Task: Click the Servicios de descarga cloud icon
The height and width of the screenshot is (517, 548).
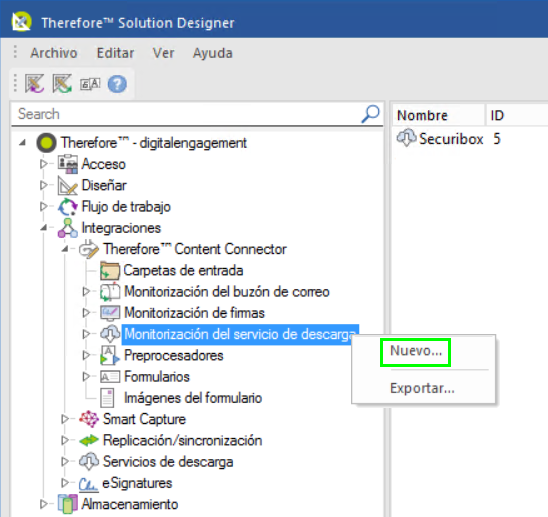Action: coord(89,461)
